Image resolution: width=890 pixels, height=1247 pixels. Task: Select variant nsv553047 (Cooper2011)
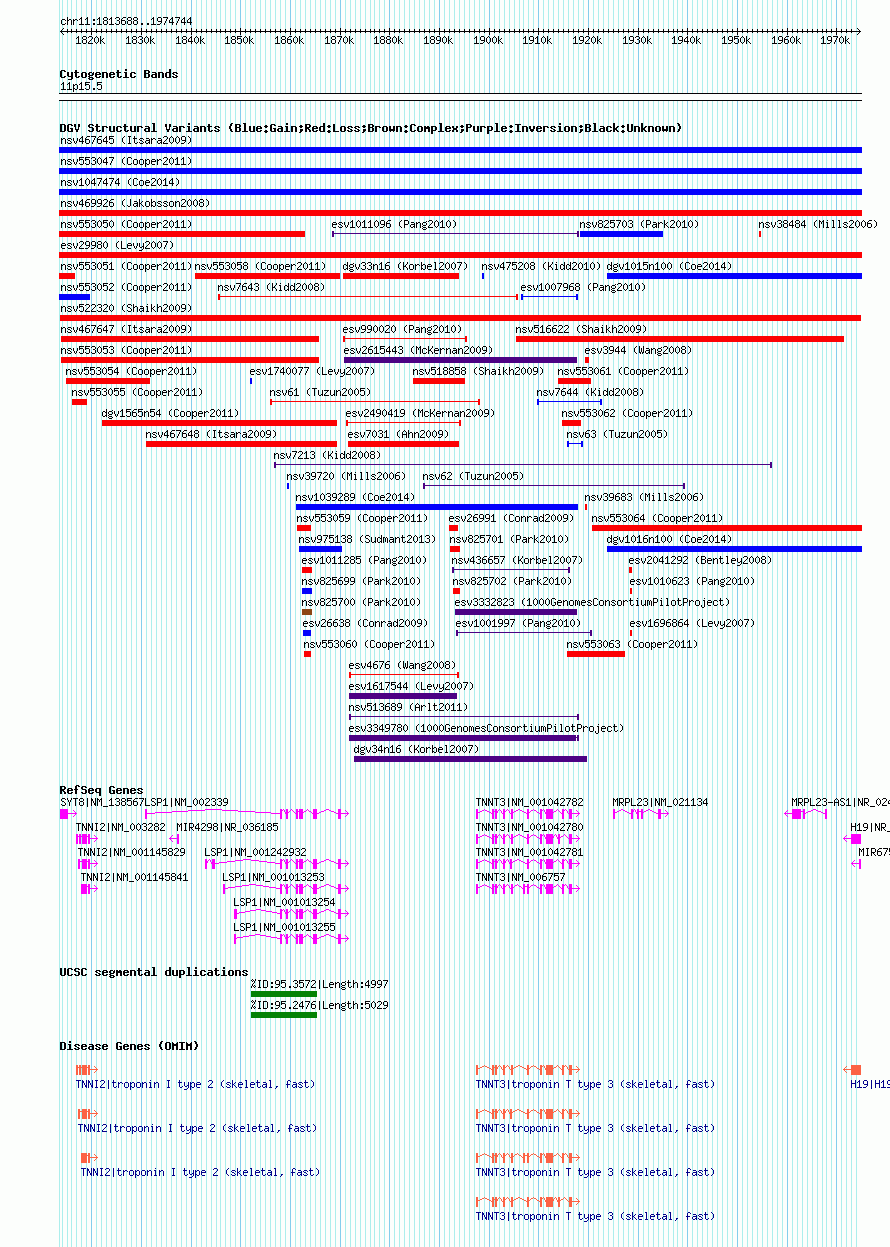[x=126, y=161]
